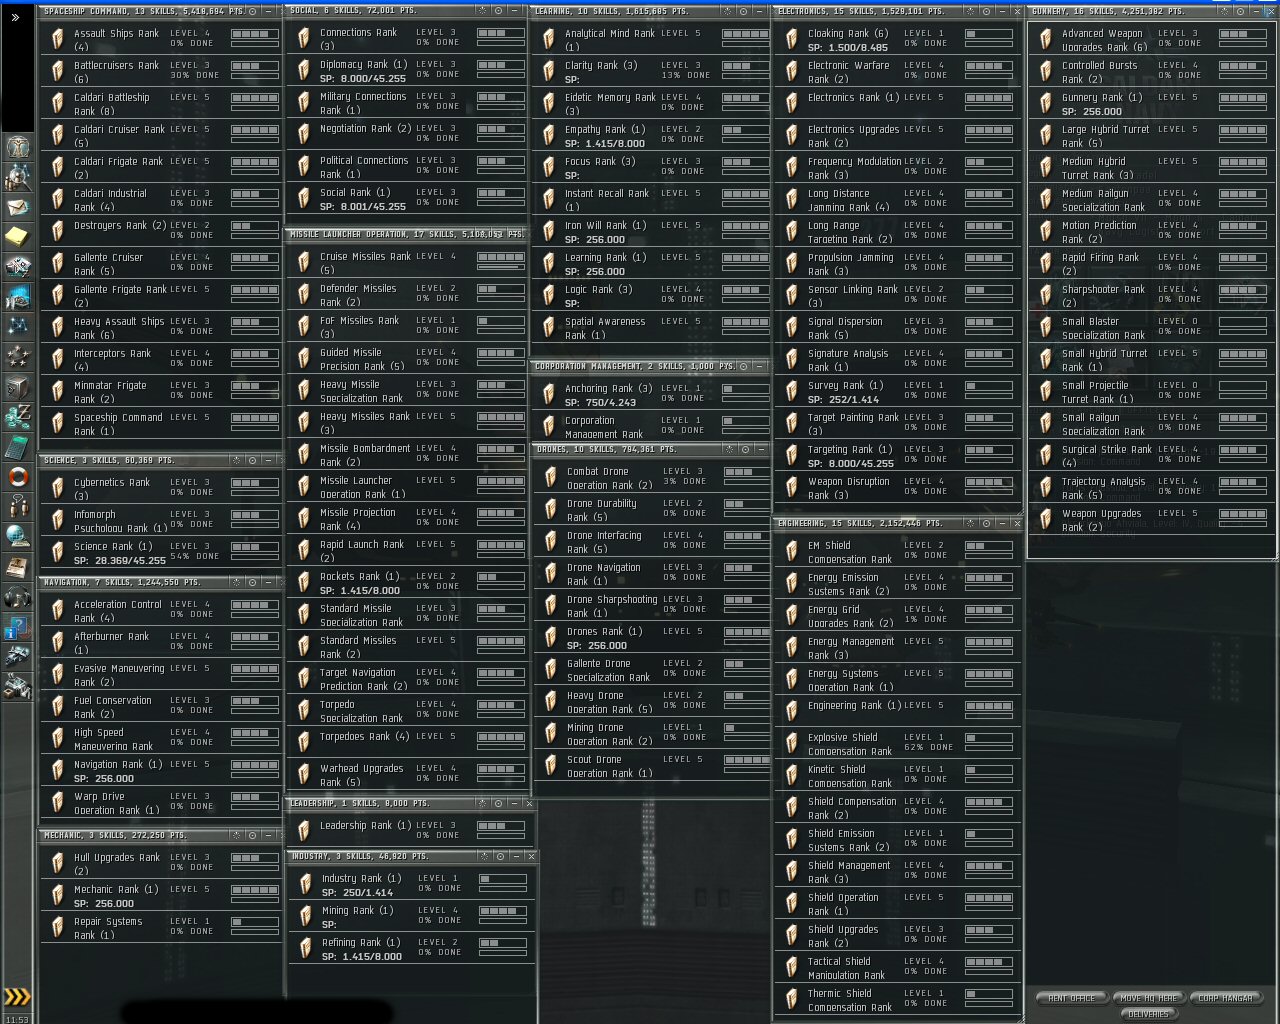This screenshot has height=1024, width=1280.
Task: Open the star map constellation sidebar icon
Action: point(17,326)
